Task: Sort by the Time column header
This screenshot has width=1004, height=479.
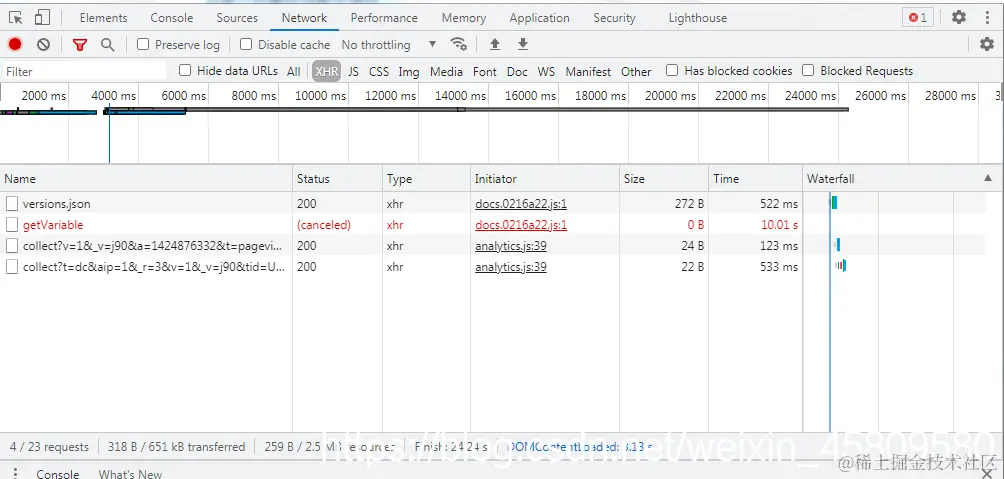Action: (756, 179)
